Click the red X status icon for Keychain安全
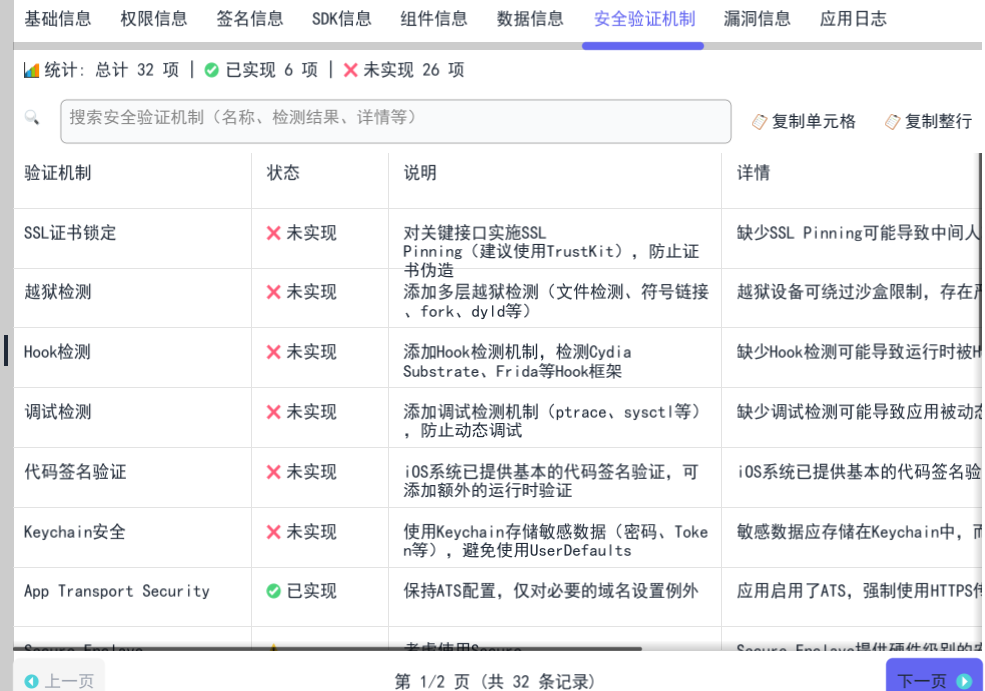This screenshot has width=985, height=691. click(x=273, y=532)
